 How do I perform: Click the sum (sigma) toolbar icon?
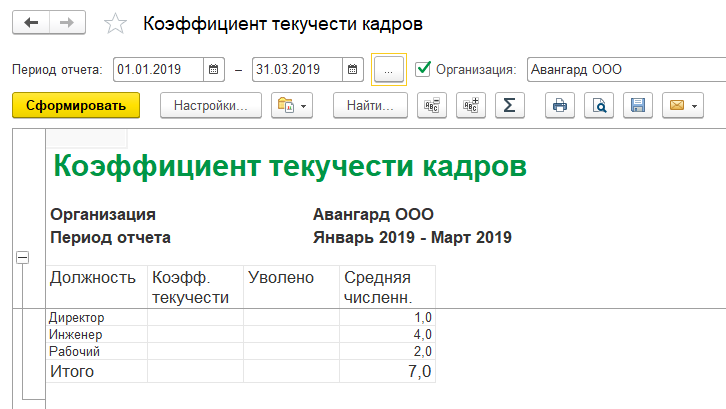click(x=509, y=105)
